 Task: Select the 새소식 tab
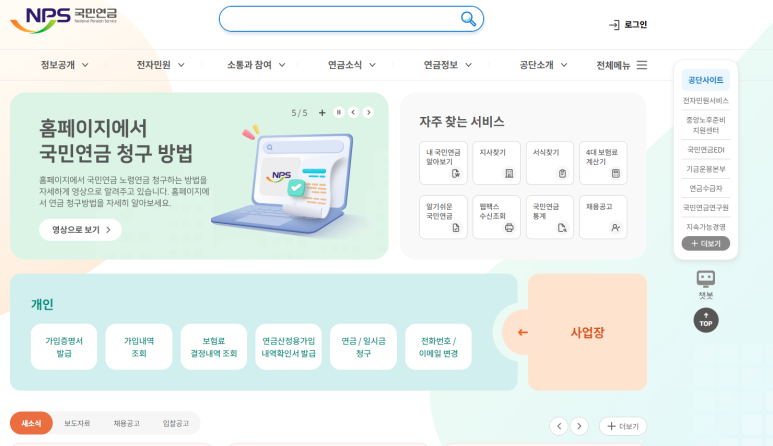point(31,423)
